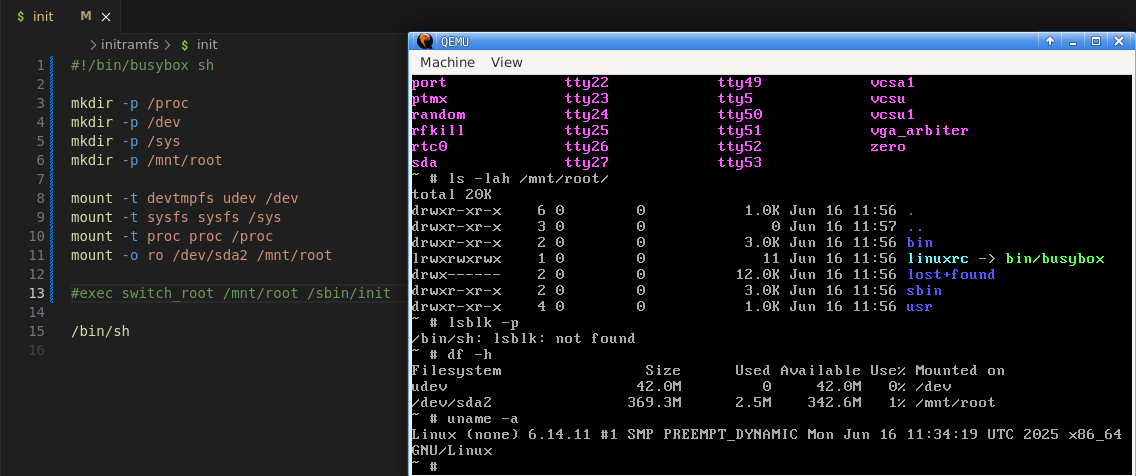
Task: Open initramfs folder in the breadcrumb
Action: point(130,45)
